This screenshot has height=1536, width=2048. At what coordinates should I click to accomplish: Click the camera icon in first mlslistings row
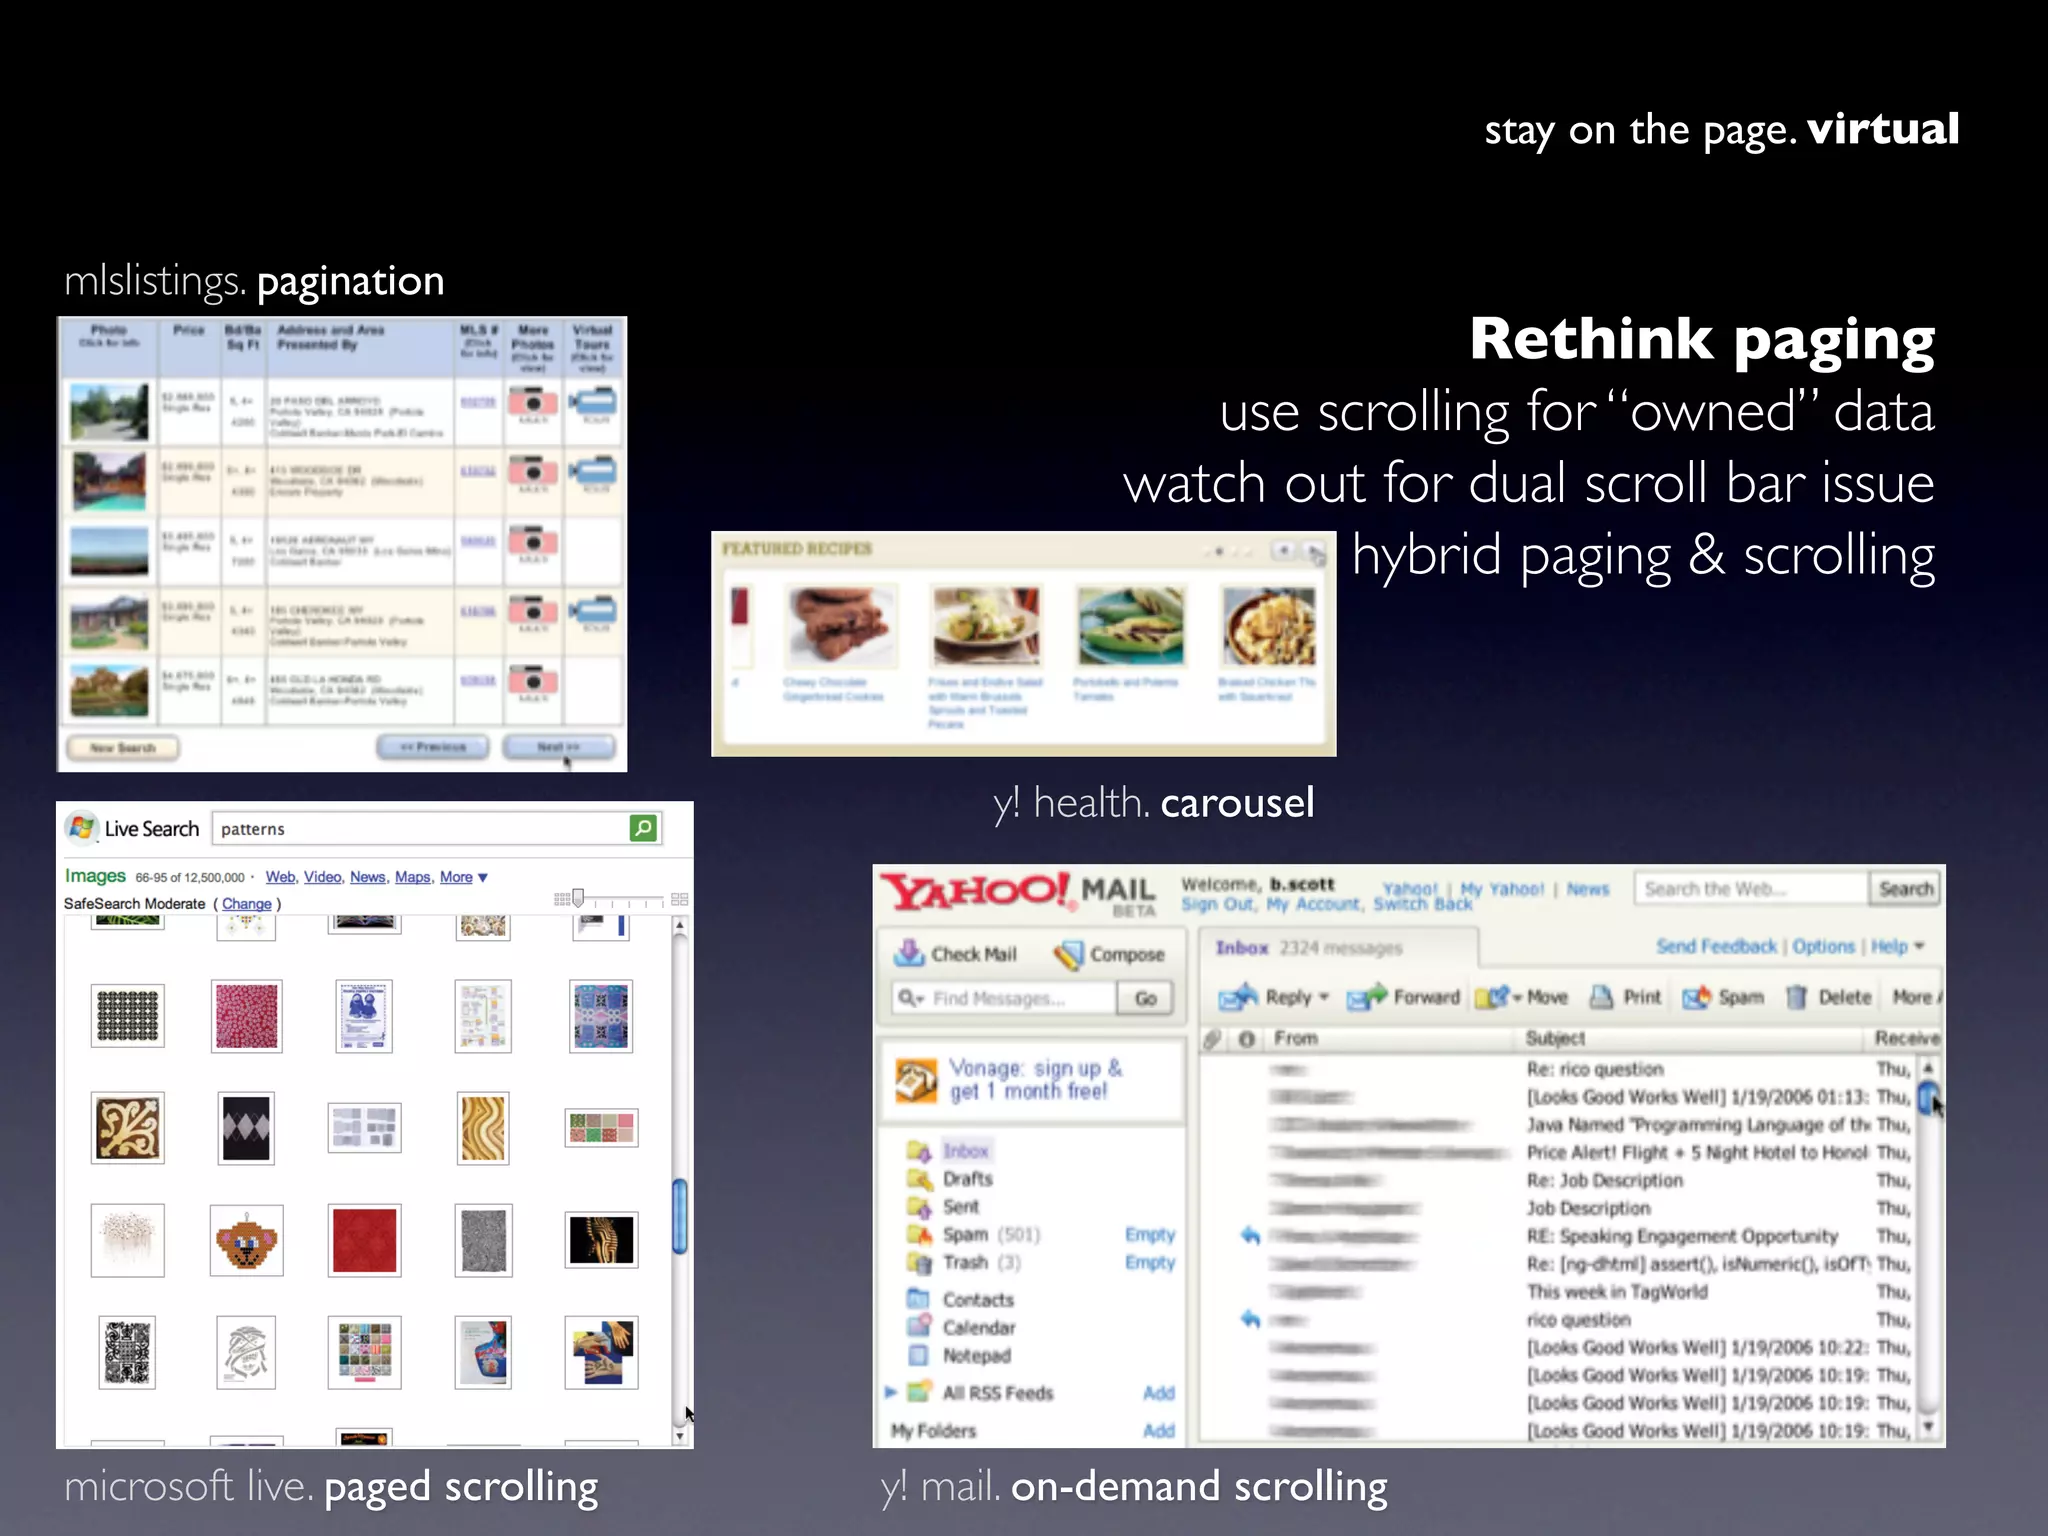click(533, 402)
